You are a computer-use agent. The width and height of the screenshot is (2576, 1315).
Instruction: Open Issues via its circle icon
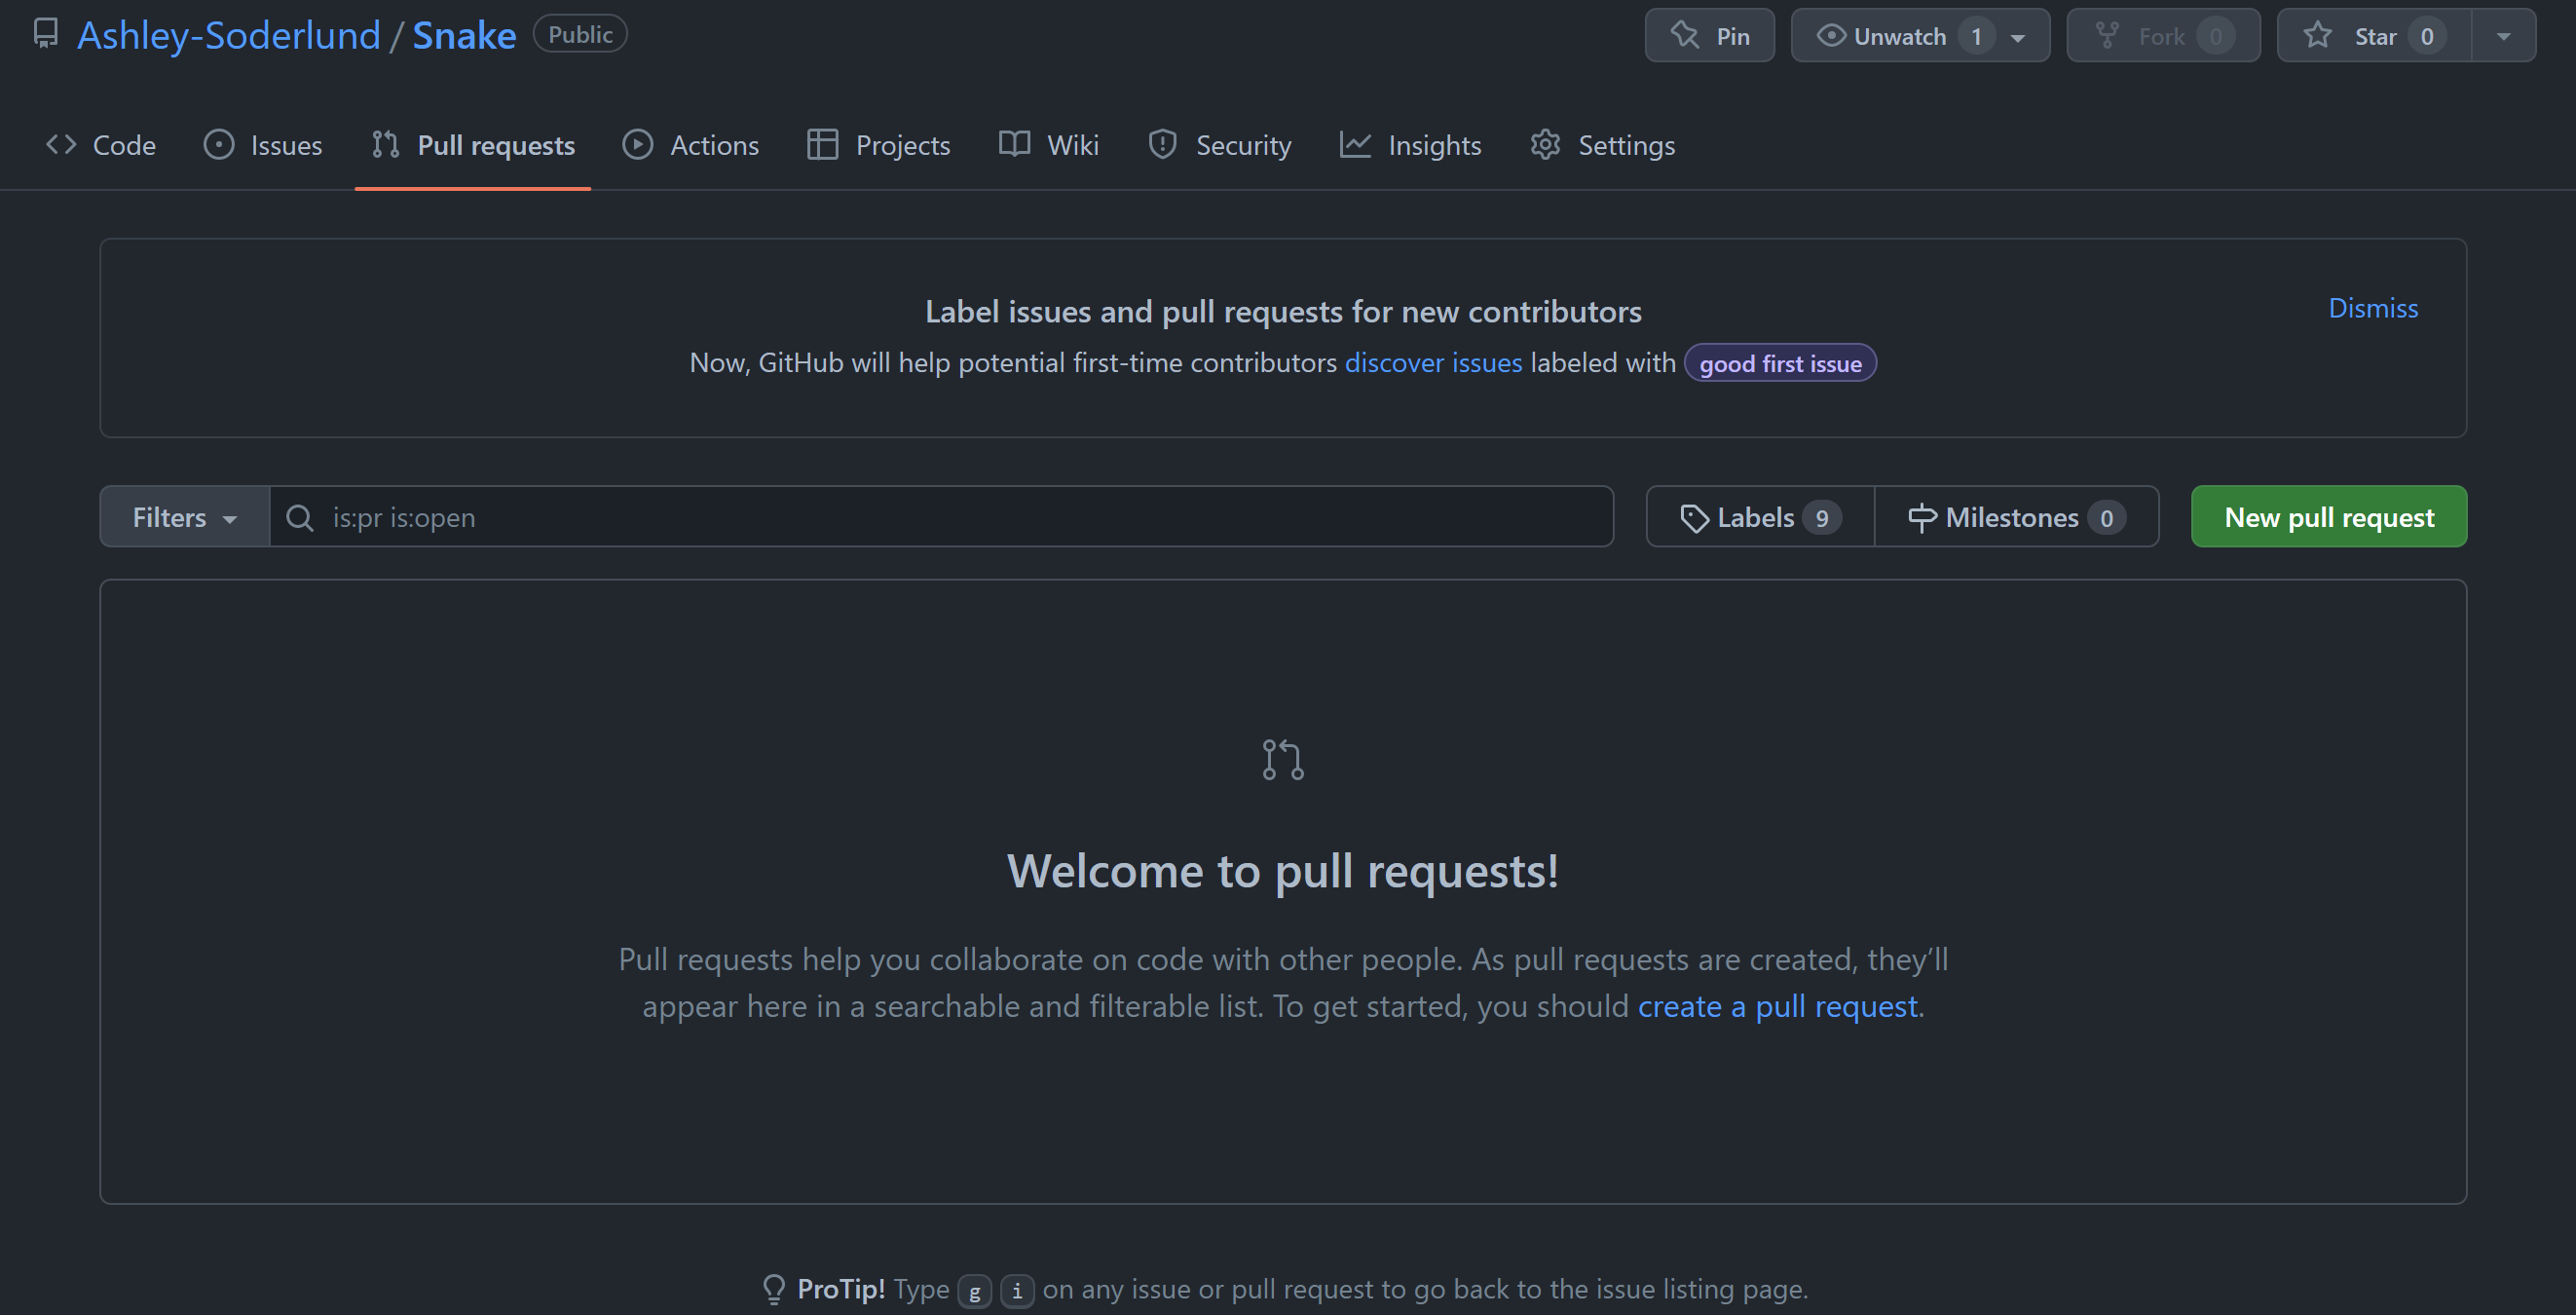click(220, 144)
